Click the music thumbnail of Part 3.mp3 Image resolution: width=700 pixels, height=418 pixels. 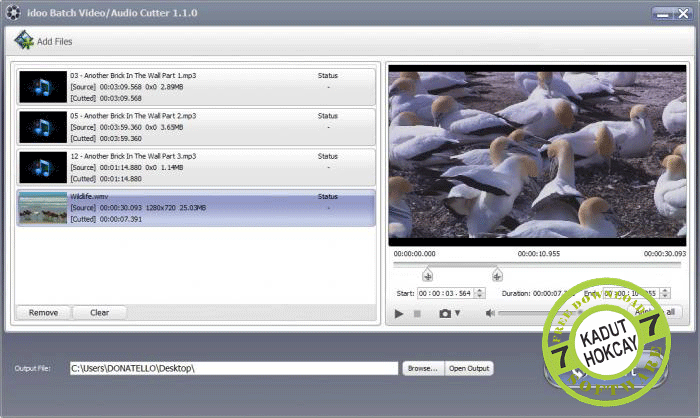pos(43,167)
